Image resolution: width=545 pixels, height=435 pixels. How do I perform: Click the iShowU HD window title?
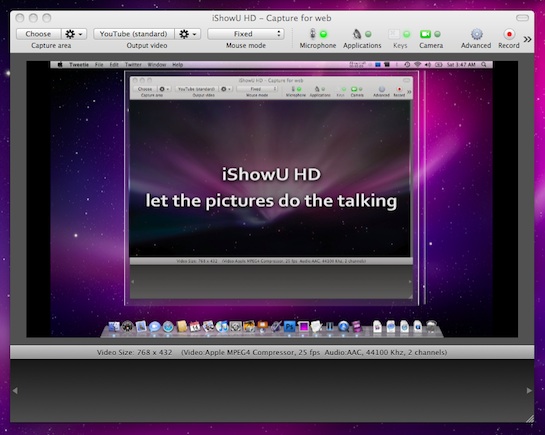tap(272, 18)
